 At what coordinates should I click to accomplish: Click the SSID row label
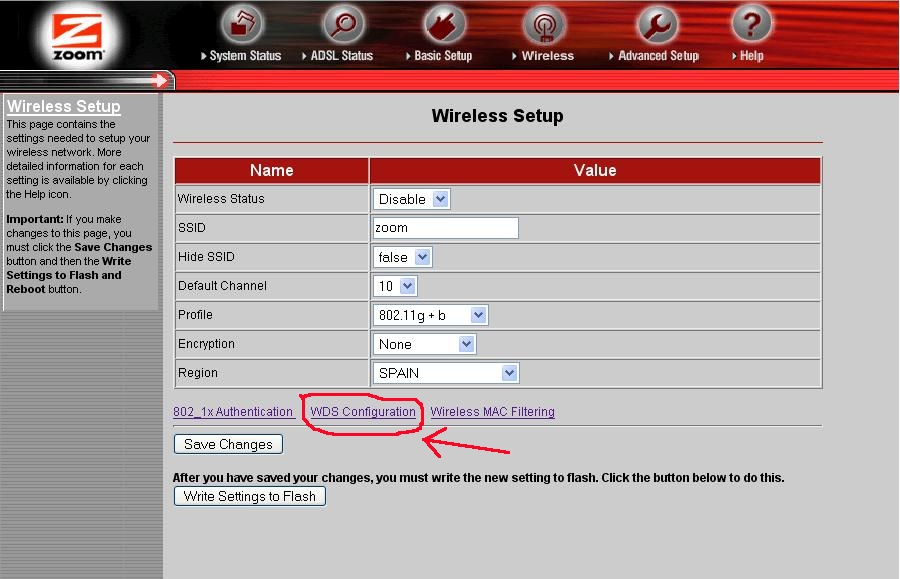(x=192, y=228)
